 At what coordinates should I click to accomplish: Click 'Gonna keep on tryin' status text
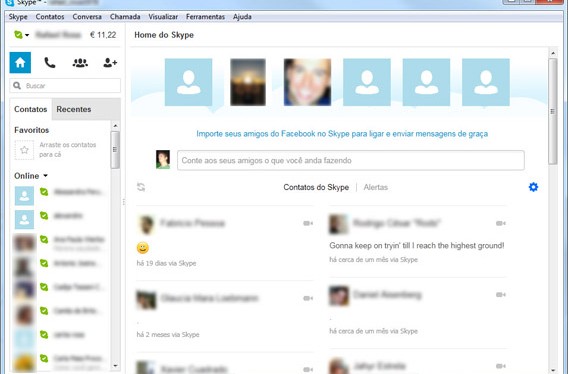[417, 245]
